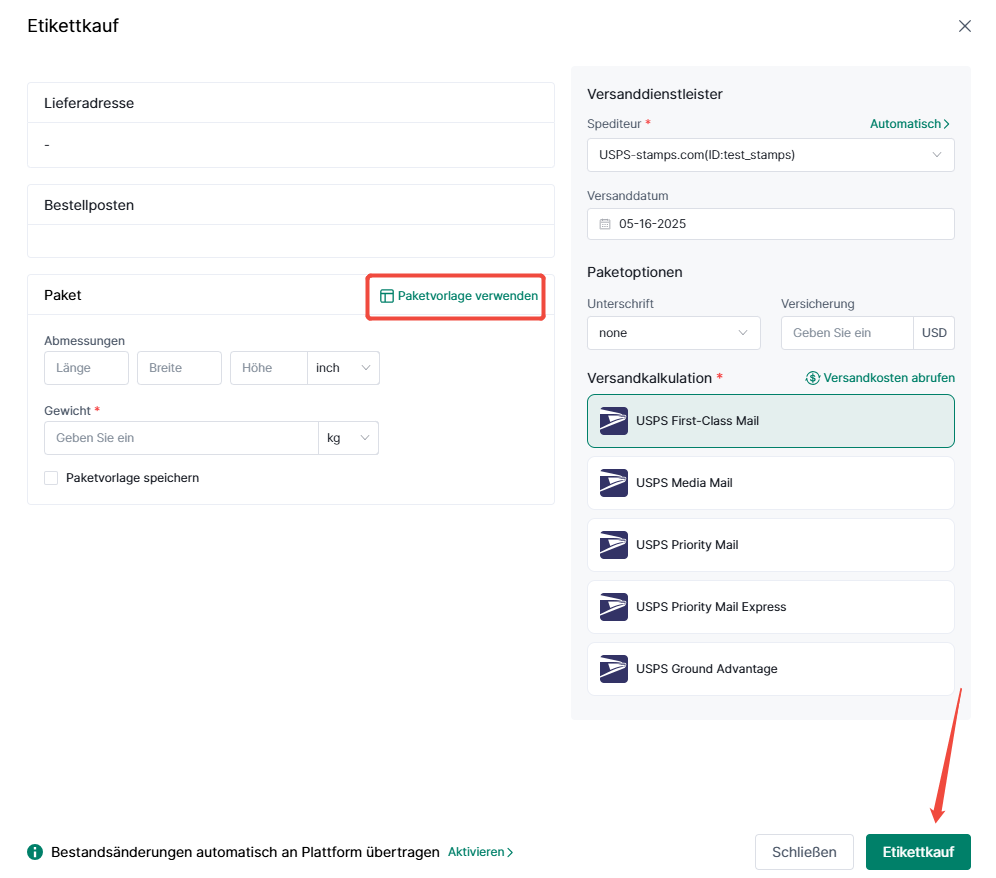Expand the inch unit dropdown
The width and height of the screenshot is (996, 878).
click(x=343, y=368)
